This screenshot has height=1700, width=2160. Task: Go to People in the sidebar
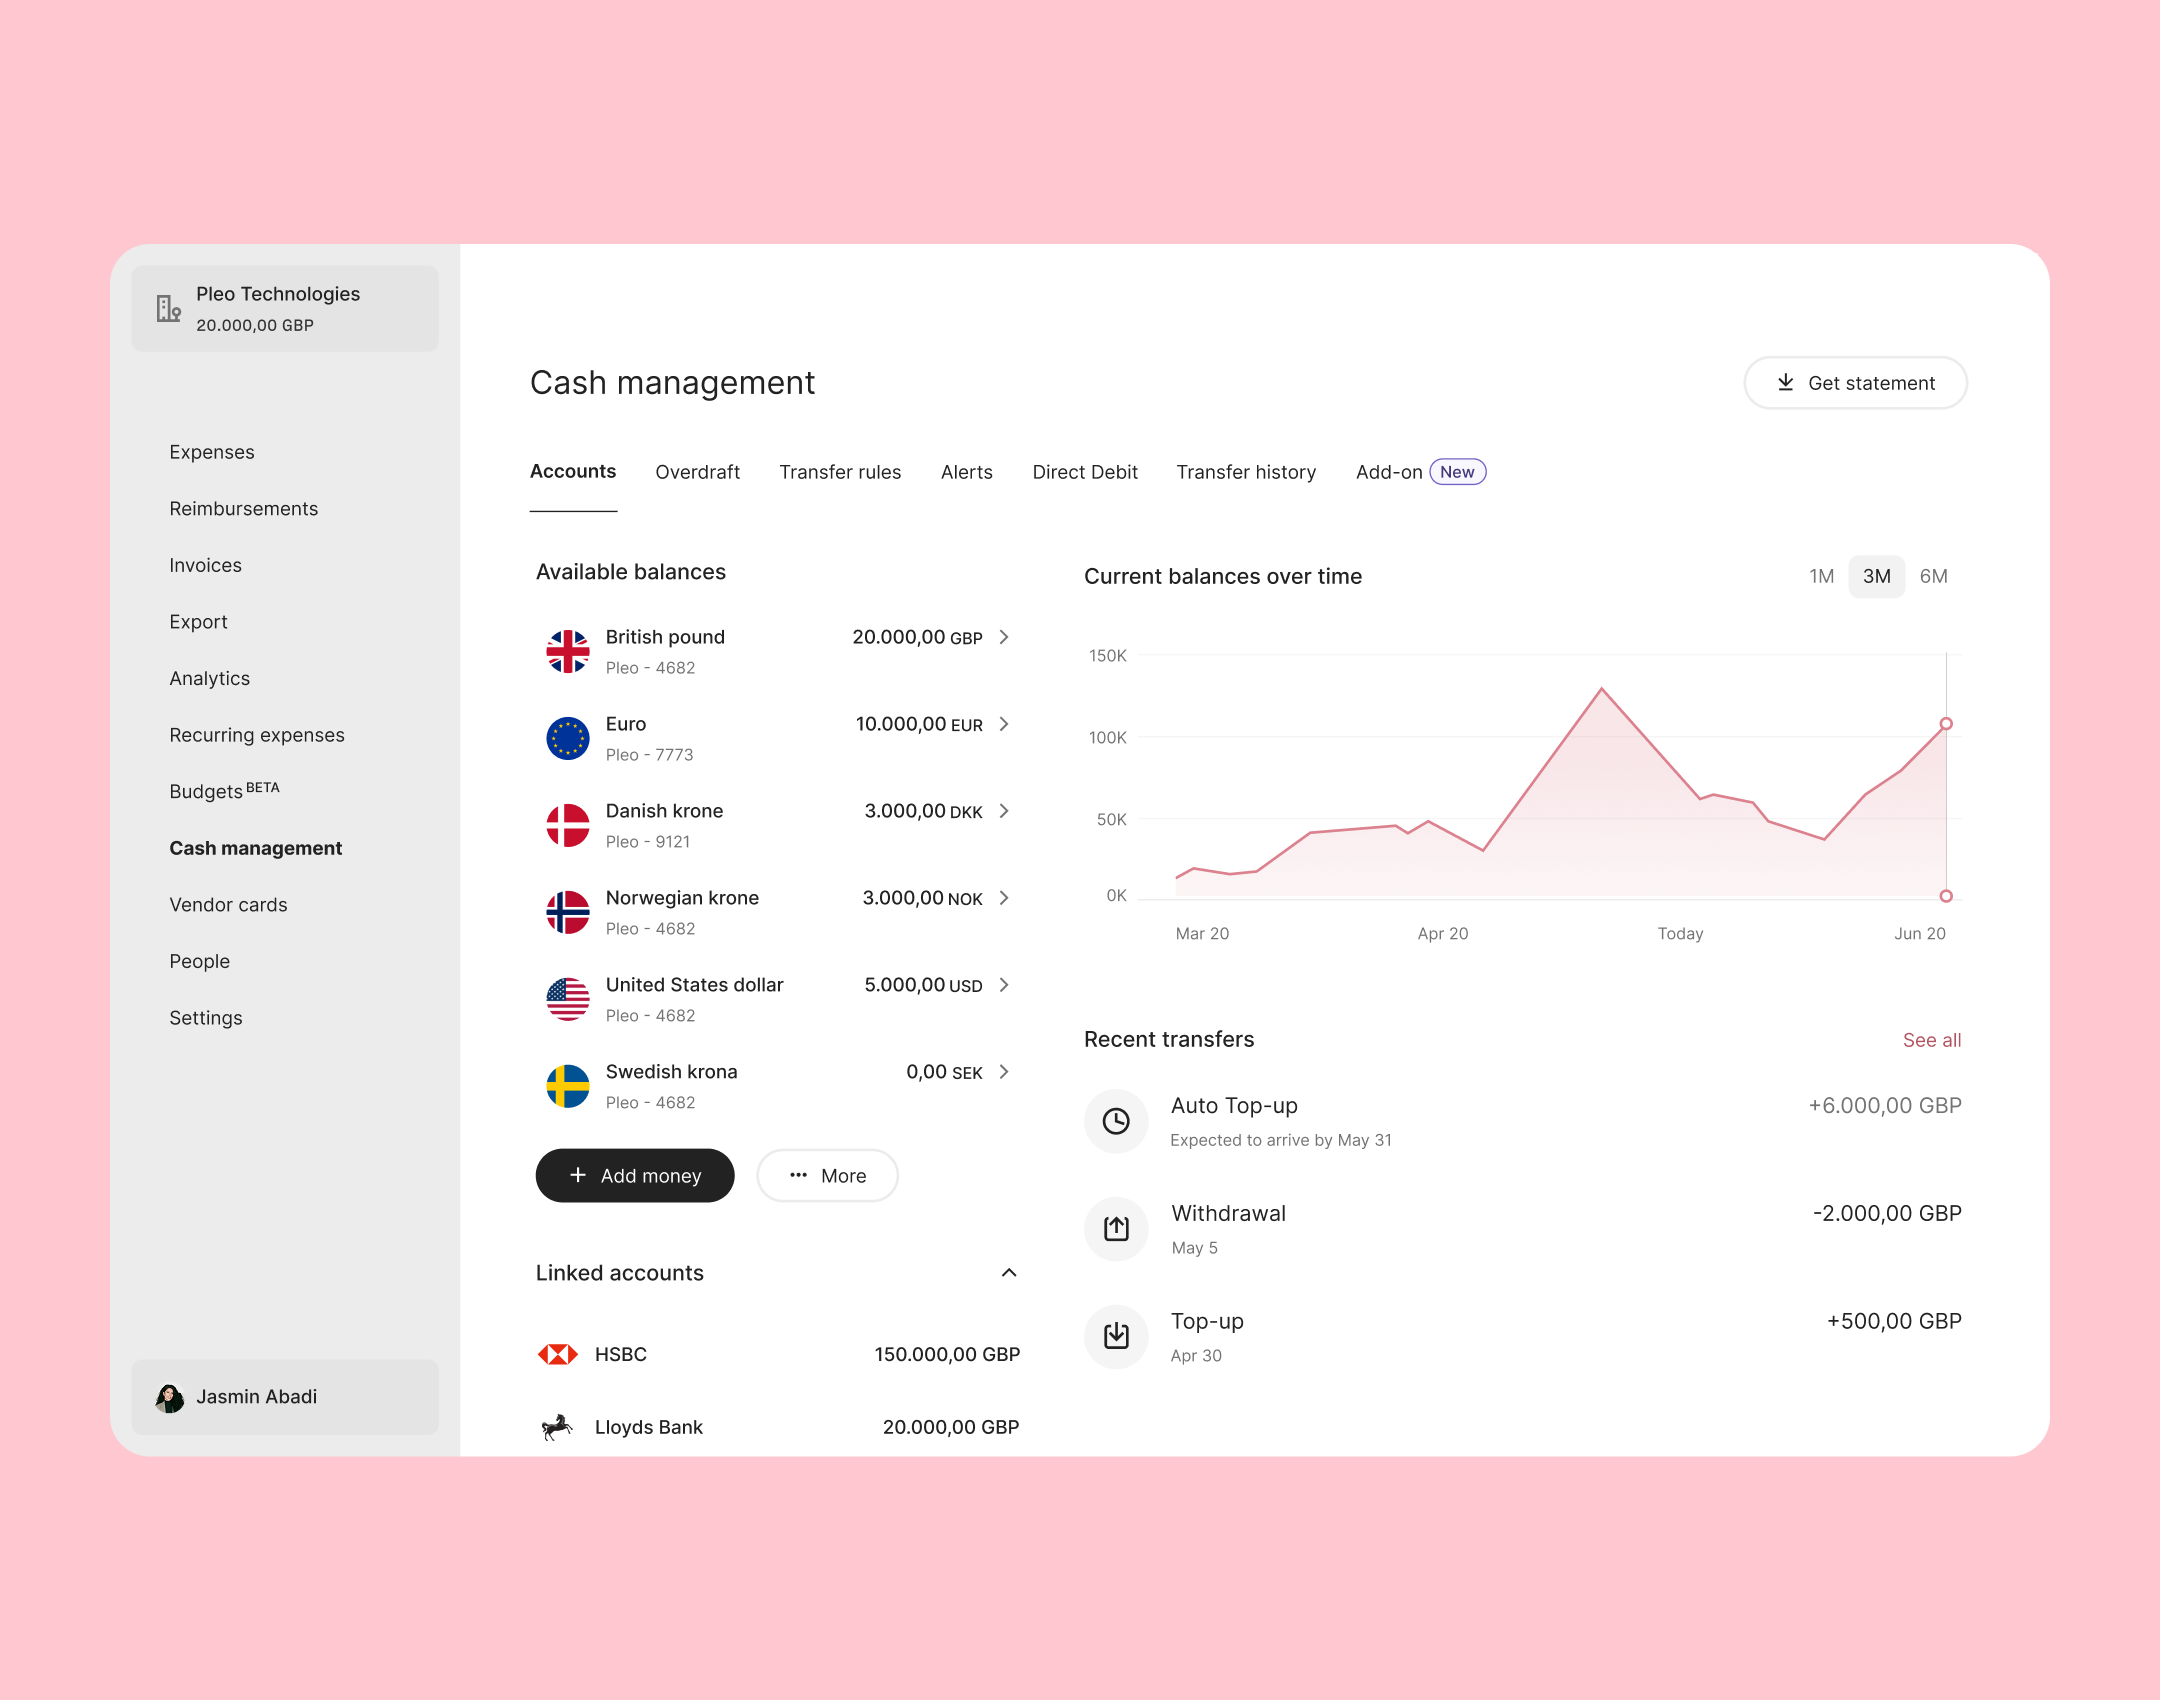[x=200, y=961]
